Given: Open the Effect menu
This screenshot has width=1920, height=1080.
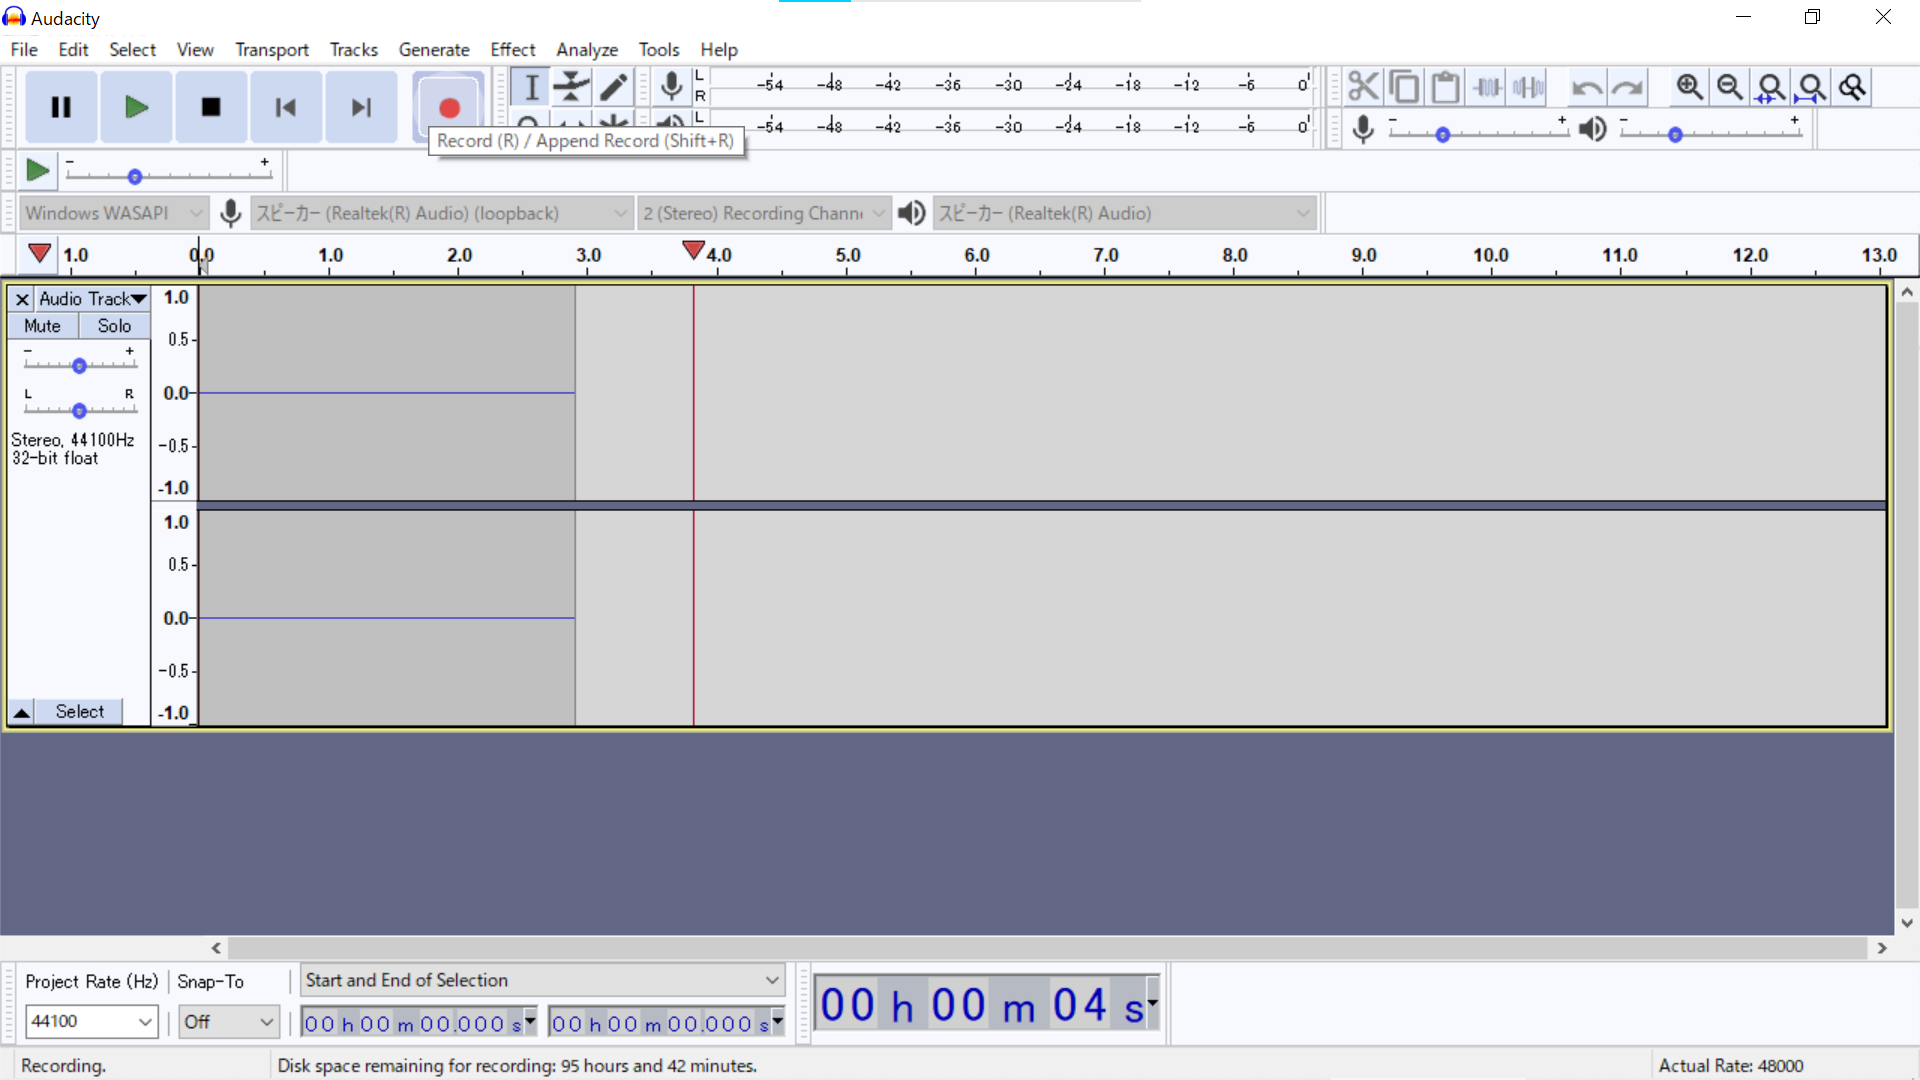Looking at the screenshot, I should tap(512, 49).
